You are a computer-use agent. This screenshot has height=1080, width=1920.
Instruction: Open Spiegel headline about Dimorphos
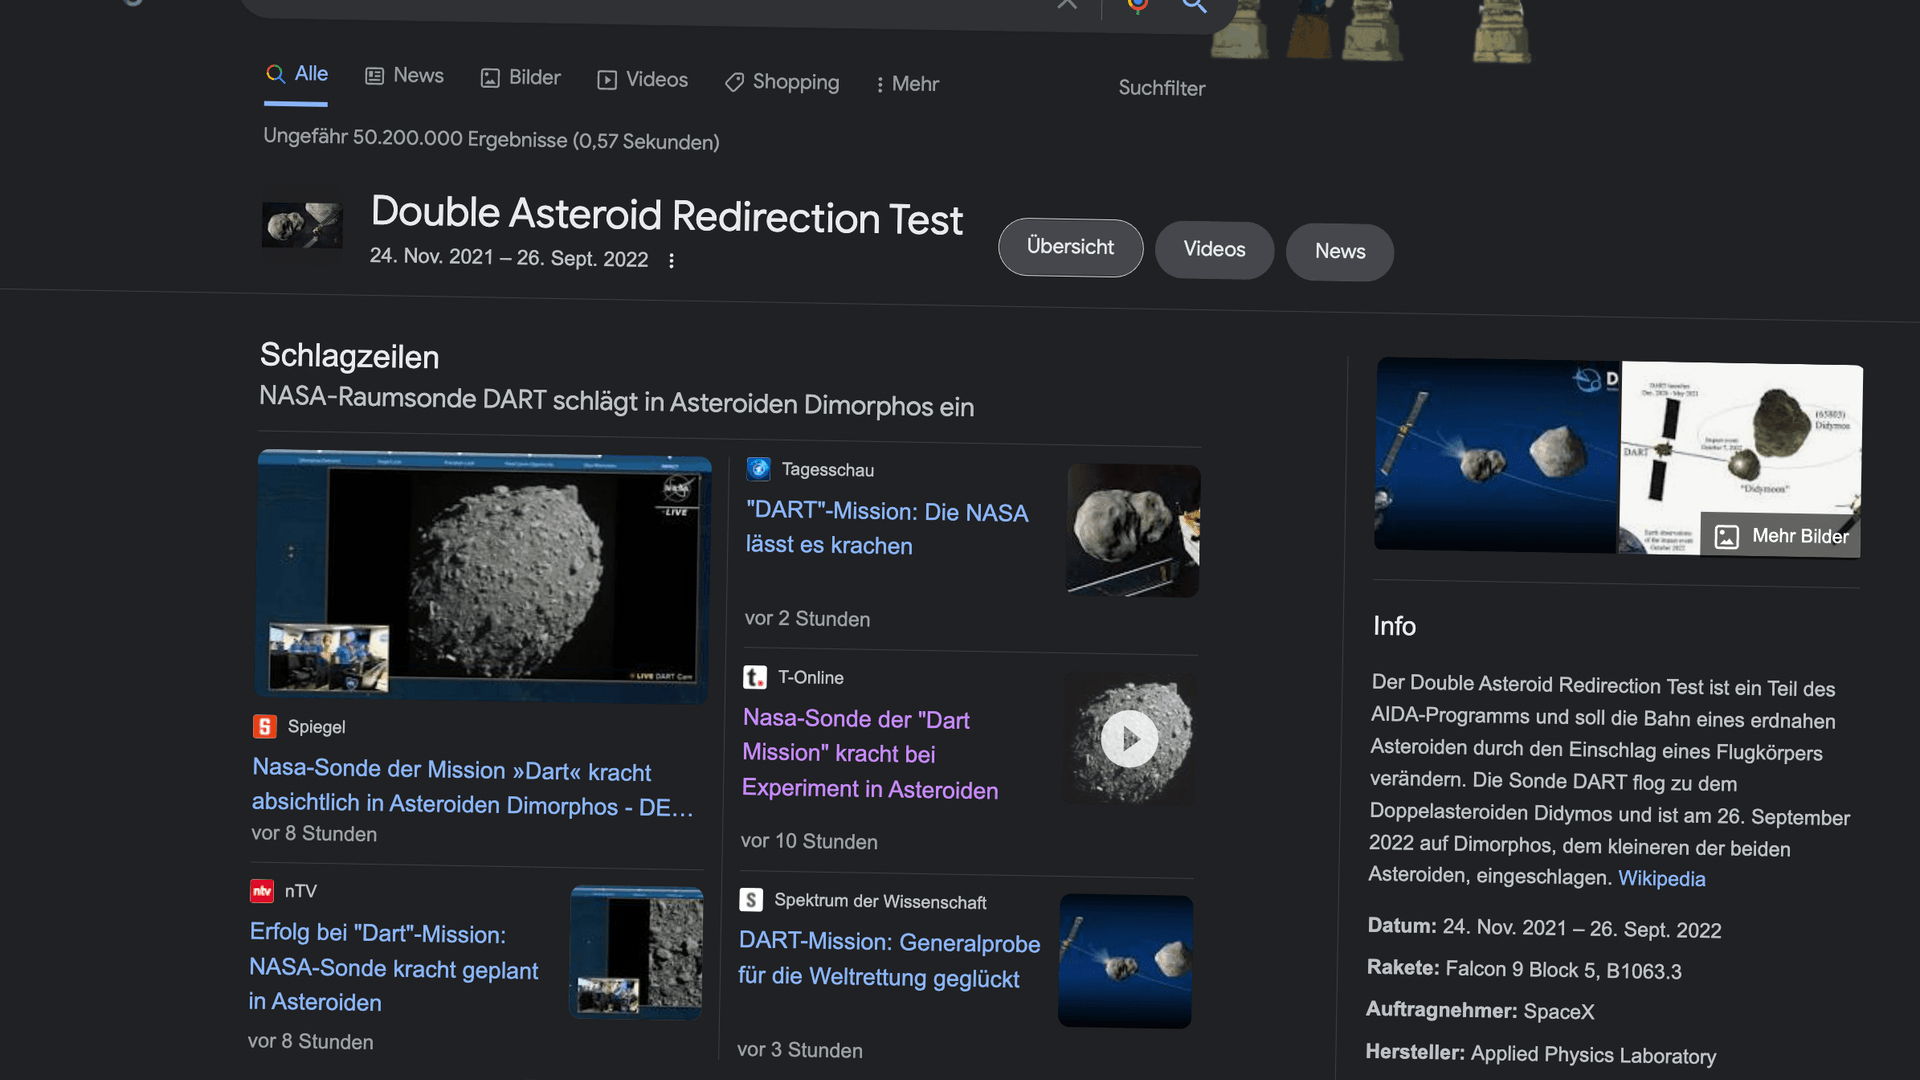(x=472, y=787)
